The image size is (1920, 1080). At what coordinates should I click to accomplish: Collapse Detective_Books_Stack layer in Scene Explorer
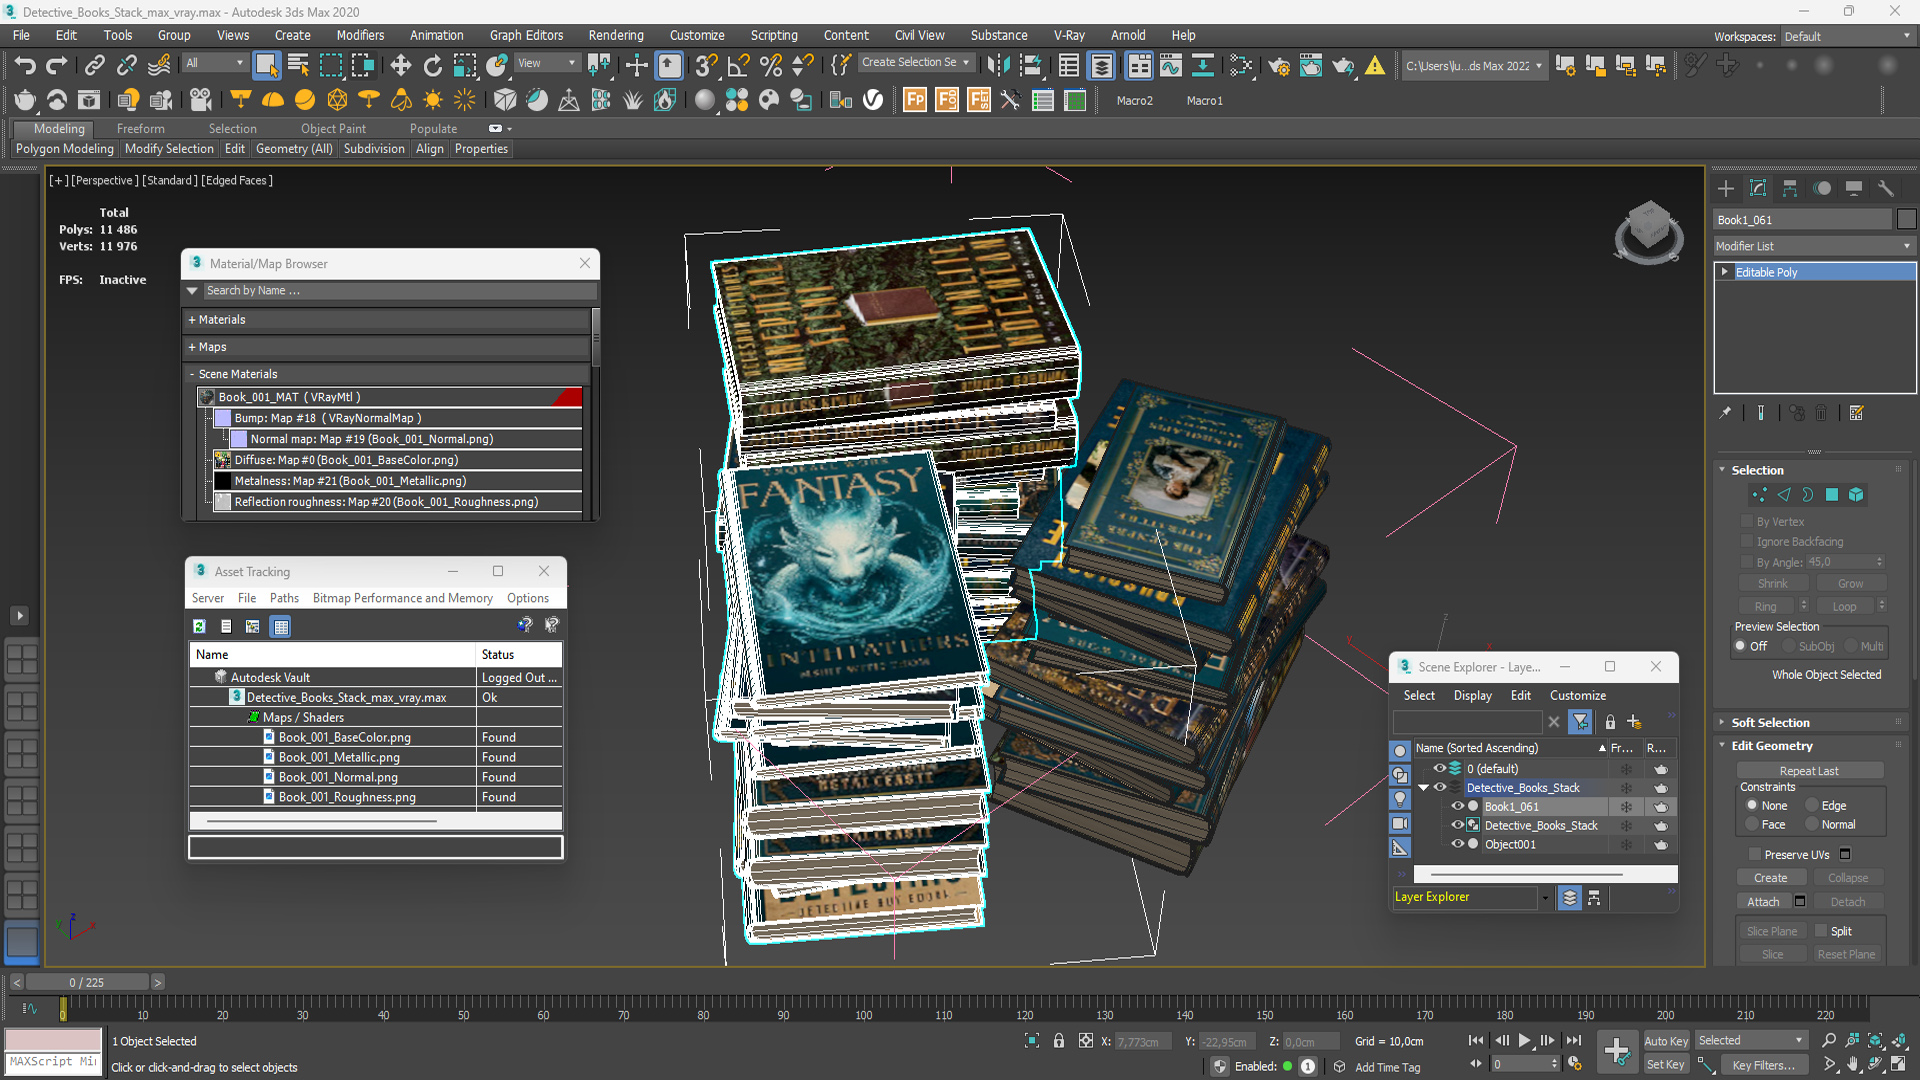click(1423, 788)
